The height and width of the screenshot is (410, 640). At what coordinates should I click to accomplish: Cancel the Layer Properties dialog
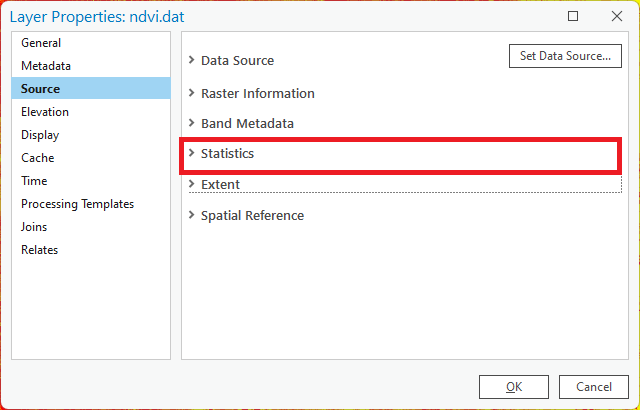[x=593, y=387]
